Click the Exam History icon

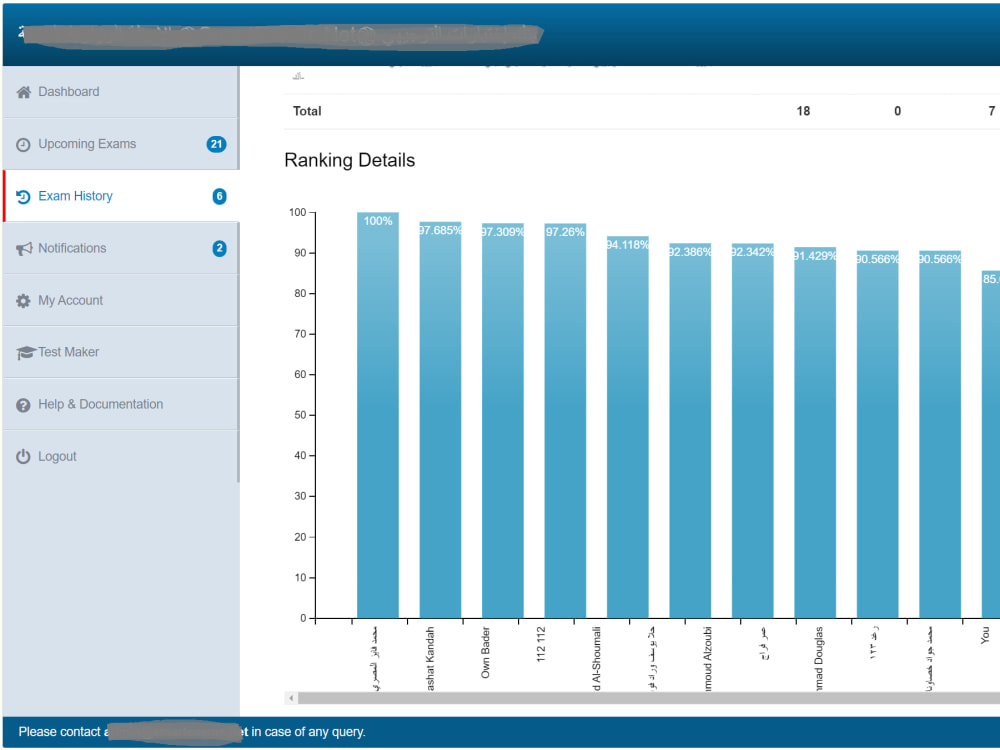(x=23, y=196)
